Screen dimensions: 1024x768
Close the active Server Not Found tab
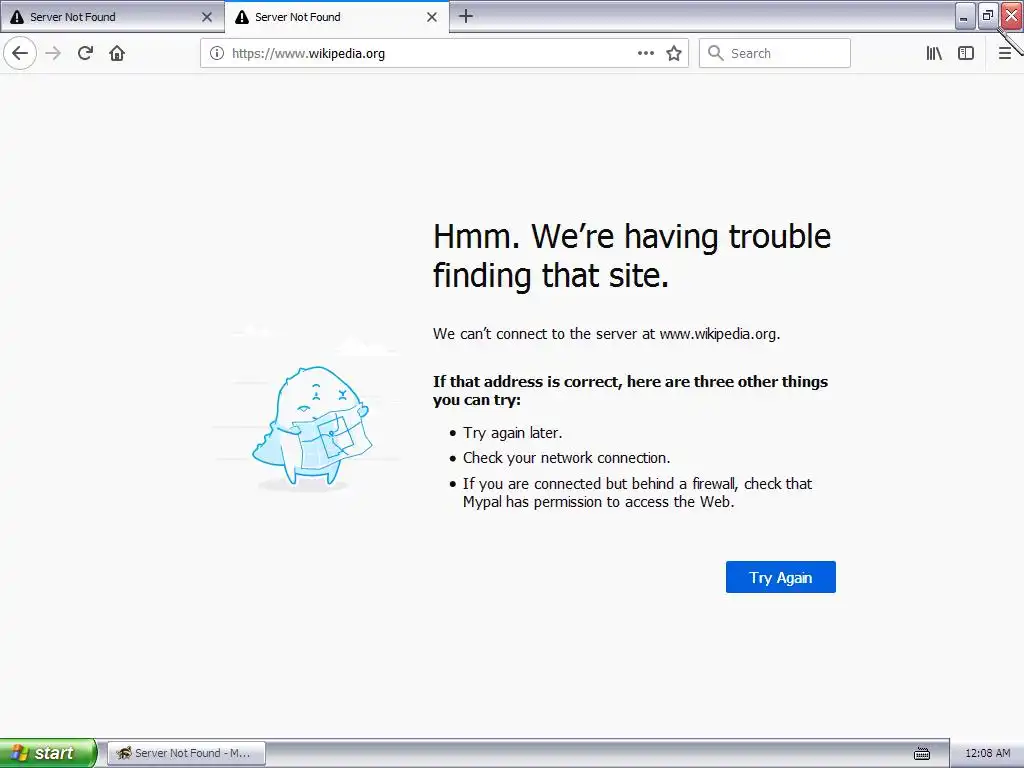point(432,17)
